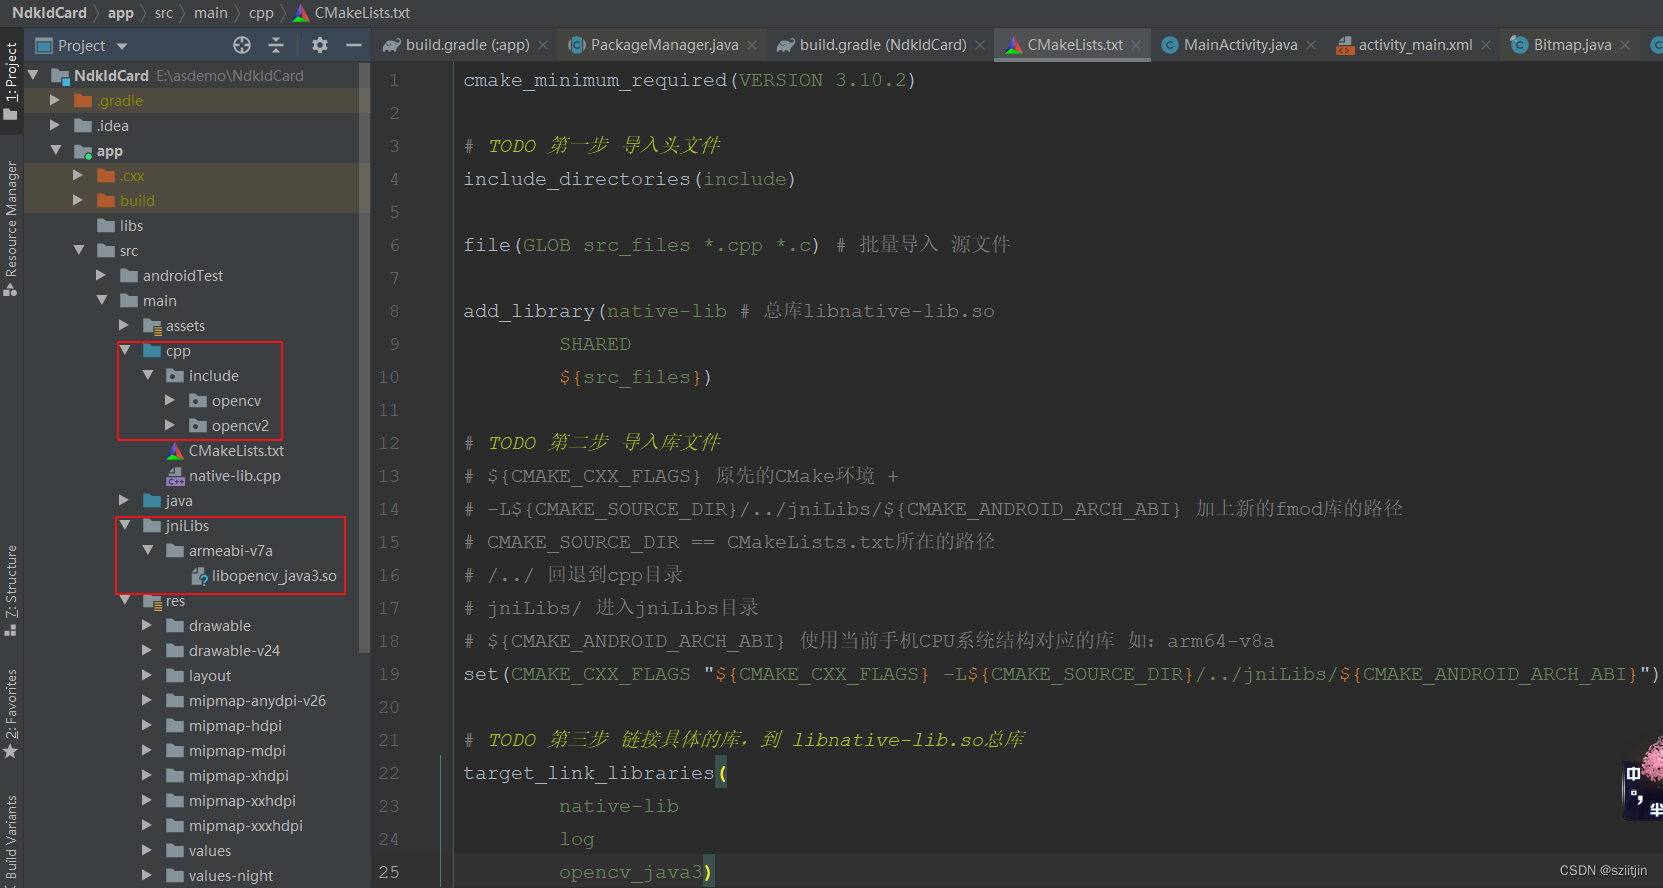Open the 2: Favorites tool window

pos(11,713)
